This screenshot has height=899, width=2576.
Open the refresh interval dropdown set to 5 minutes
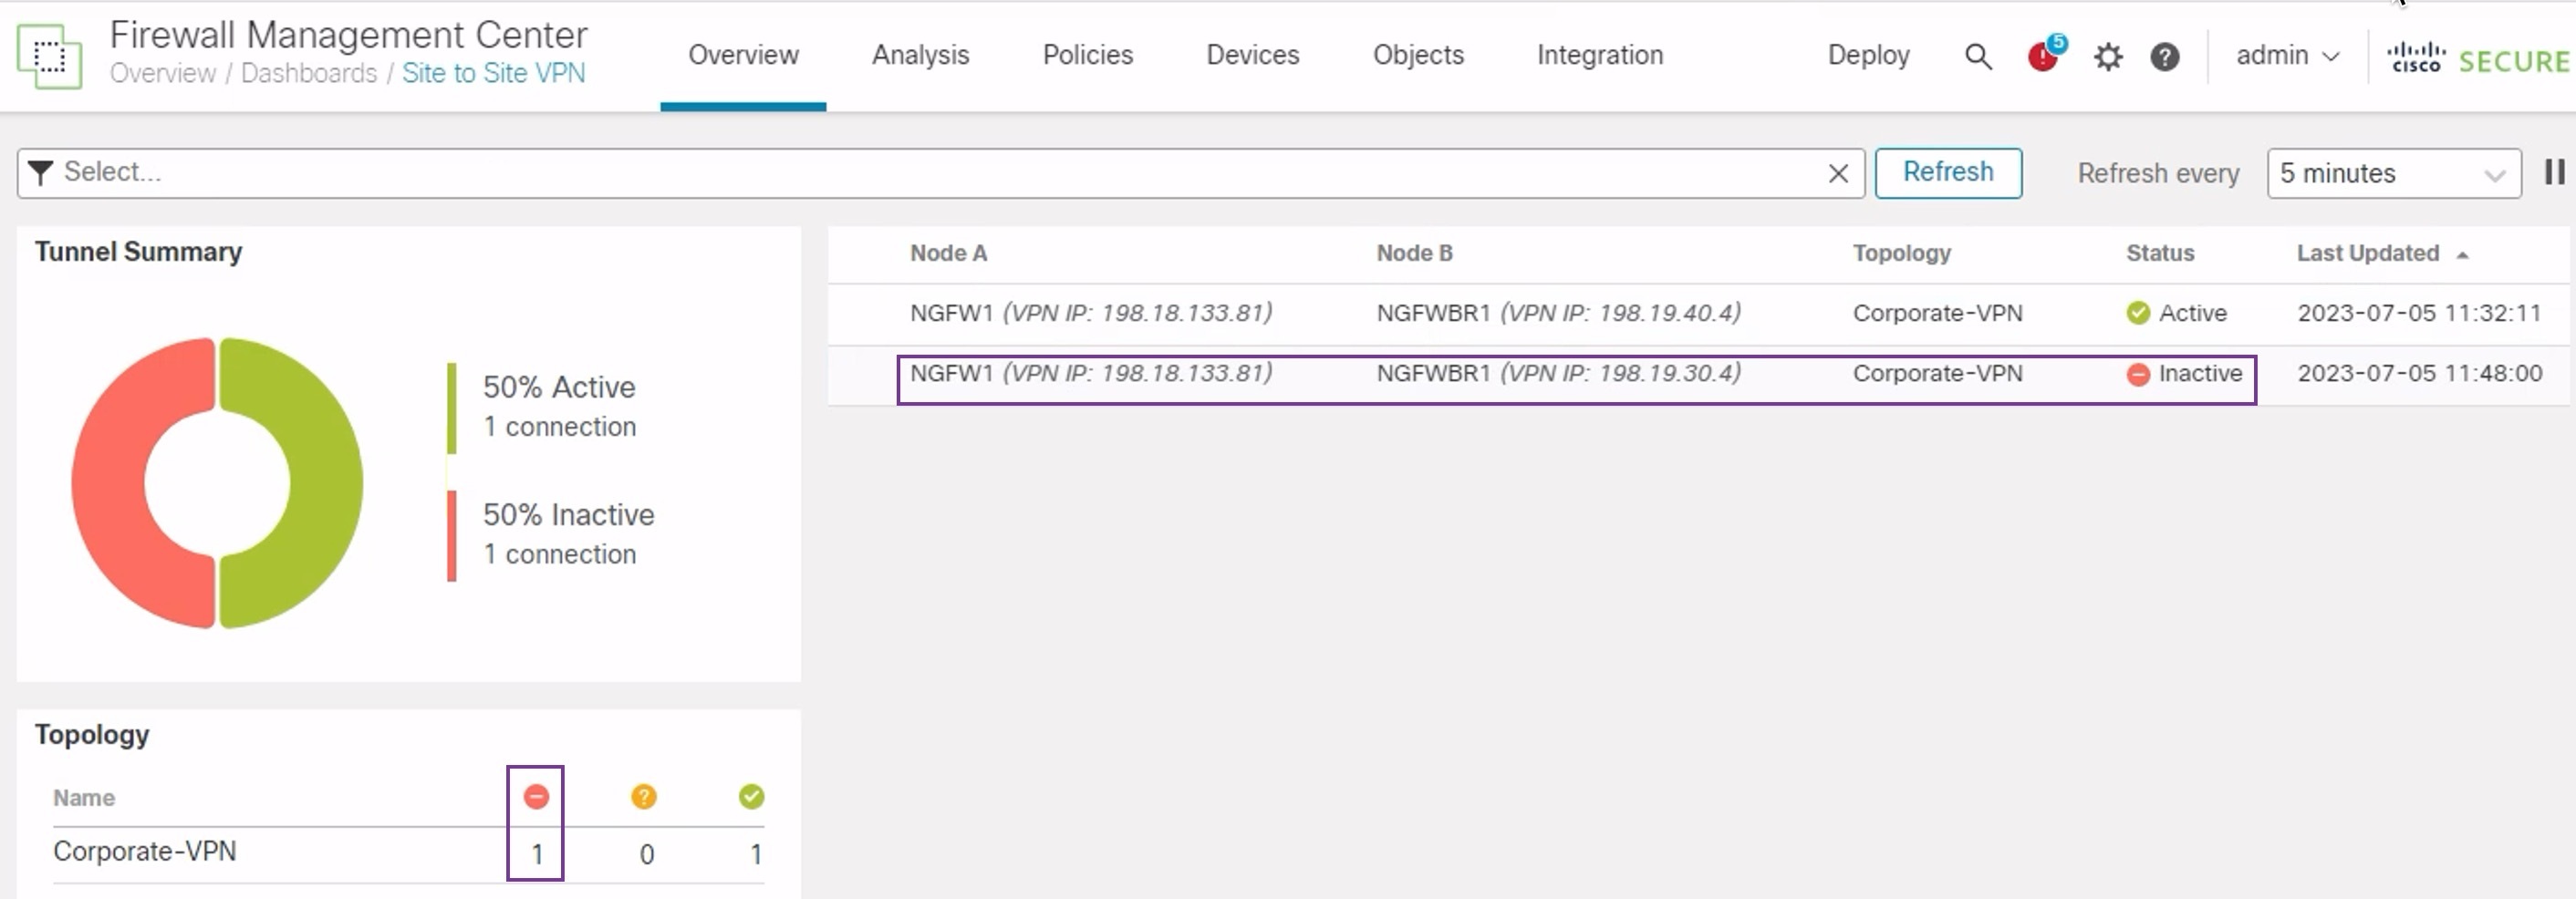pos(2392,173)
